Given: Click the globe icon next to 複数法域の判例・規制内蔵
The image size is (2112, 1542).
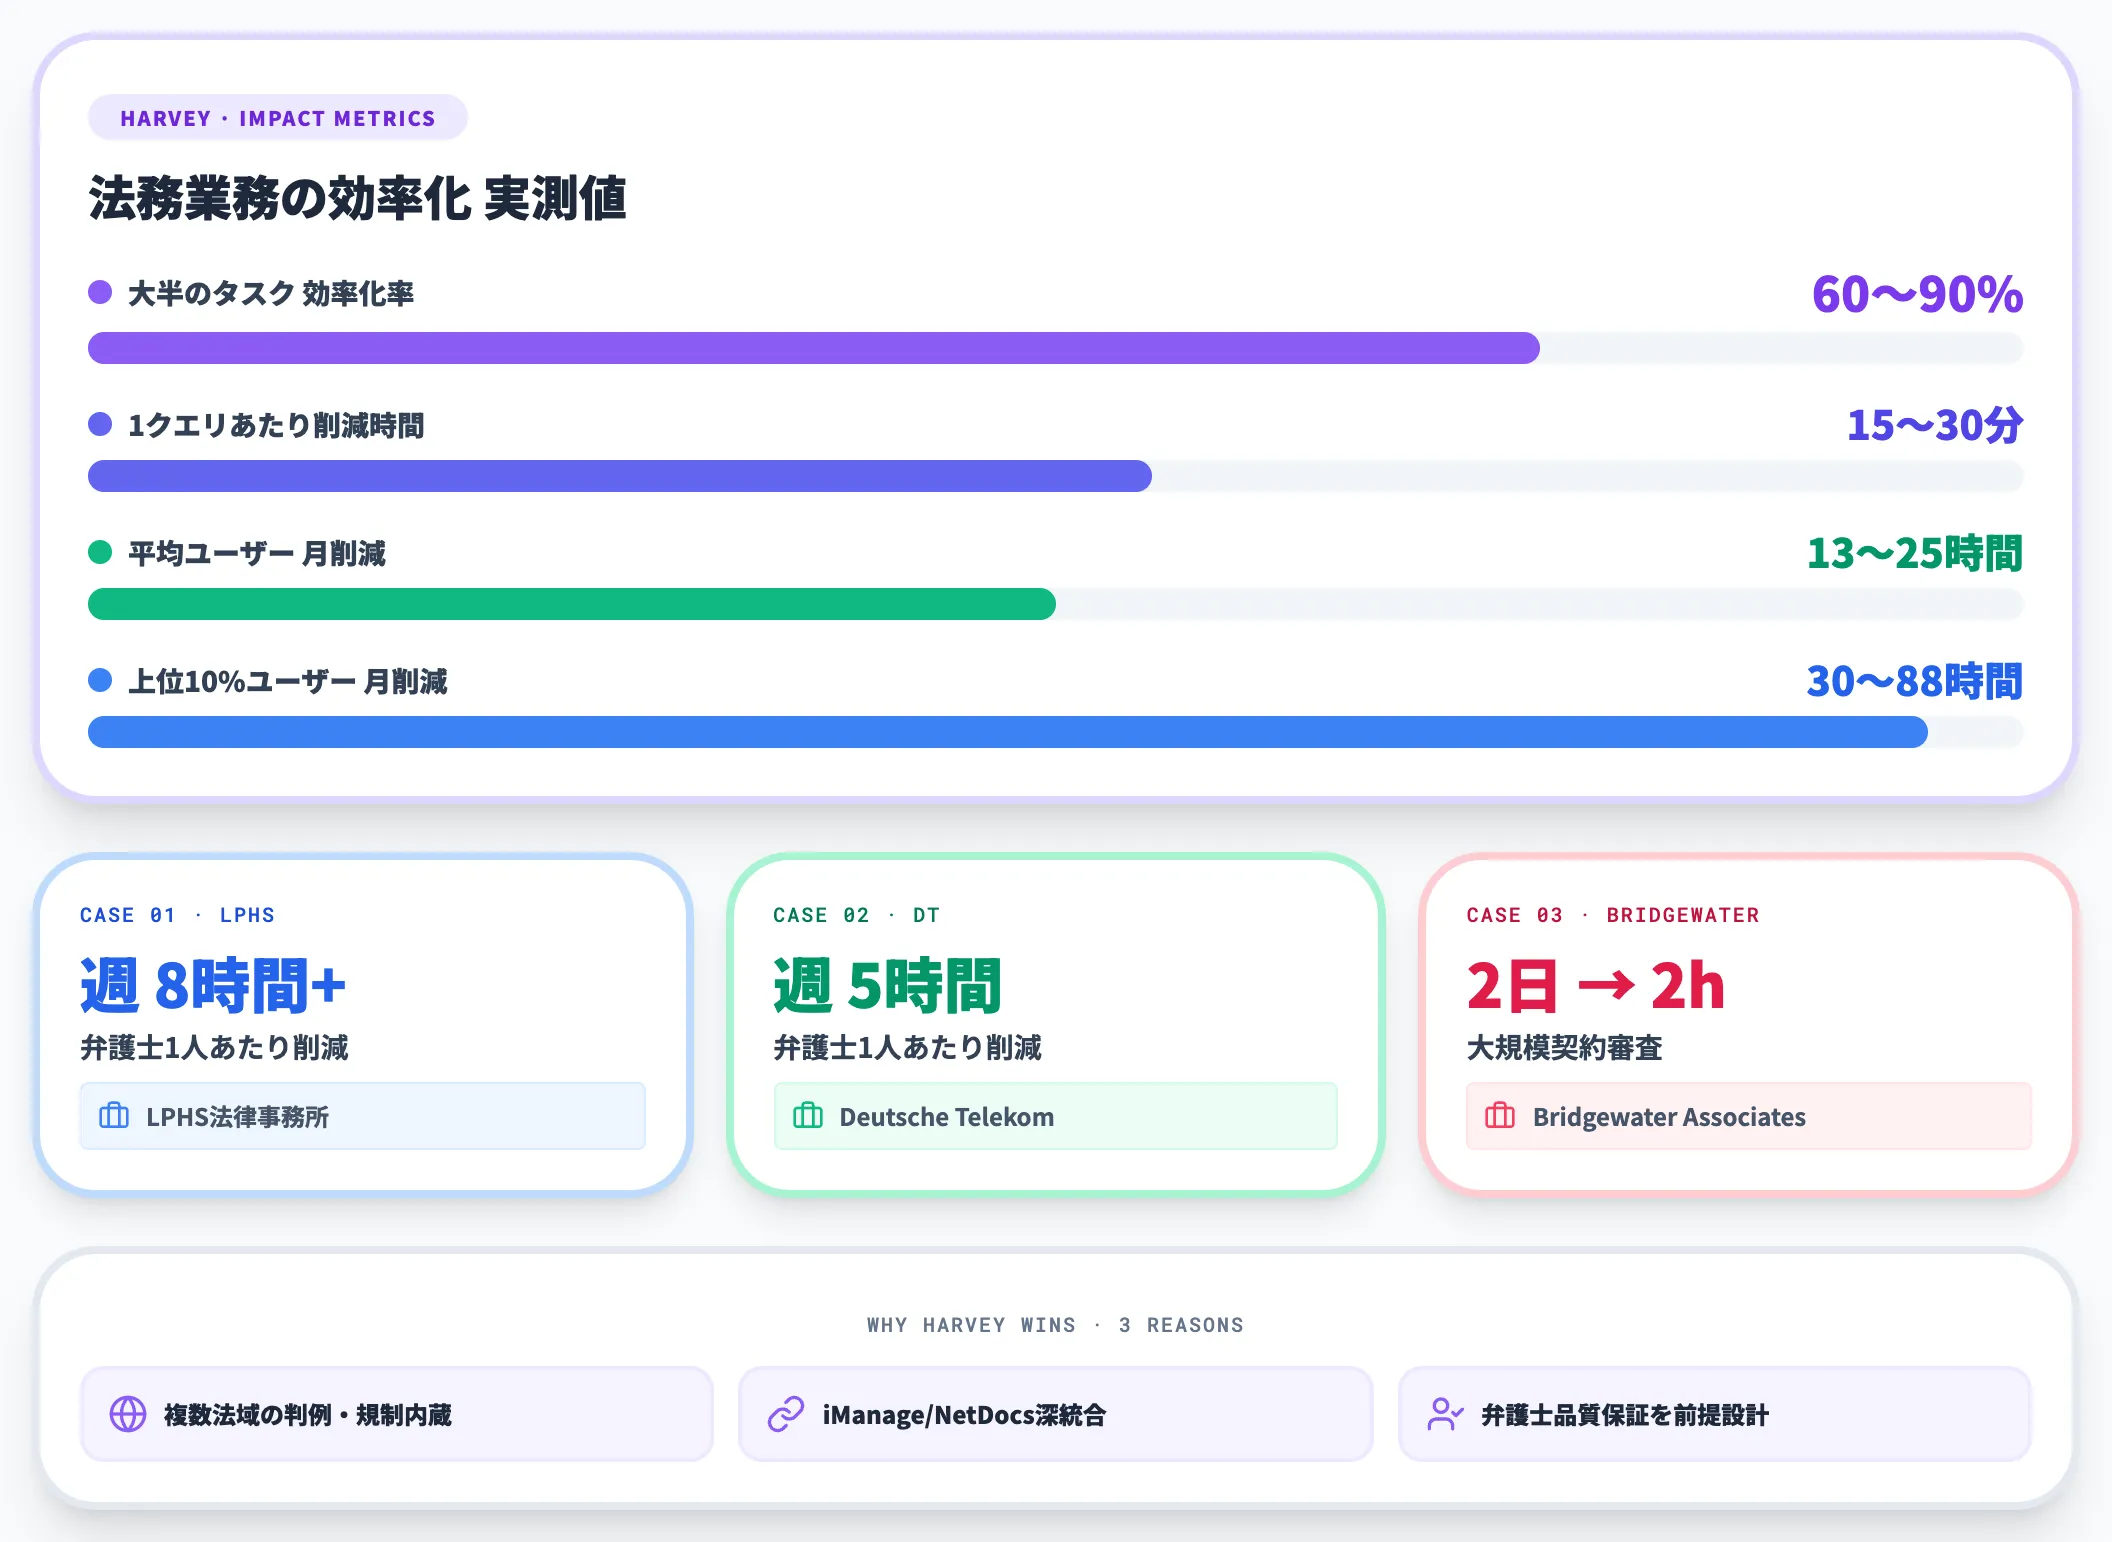Looking at the screenshot, I should [128, 1414].
